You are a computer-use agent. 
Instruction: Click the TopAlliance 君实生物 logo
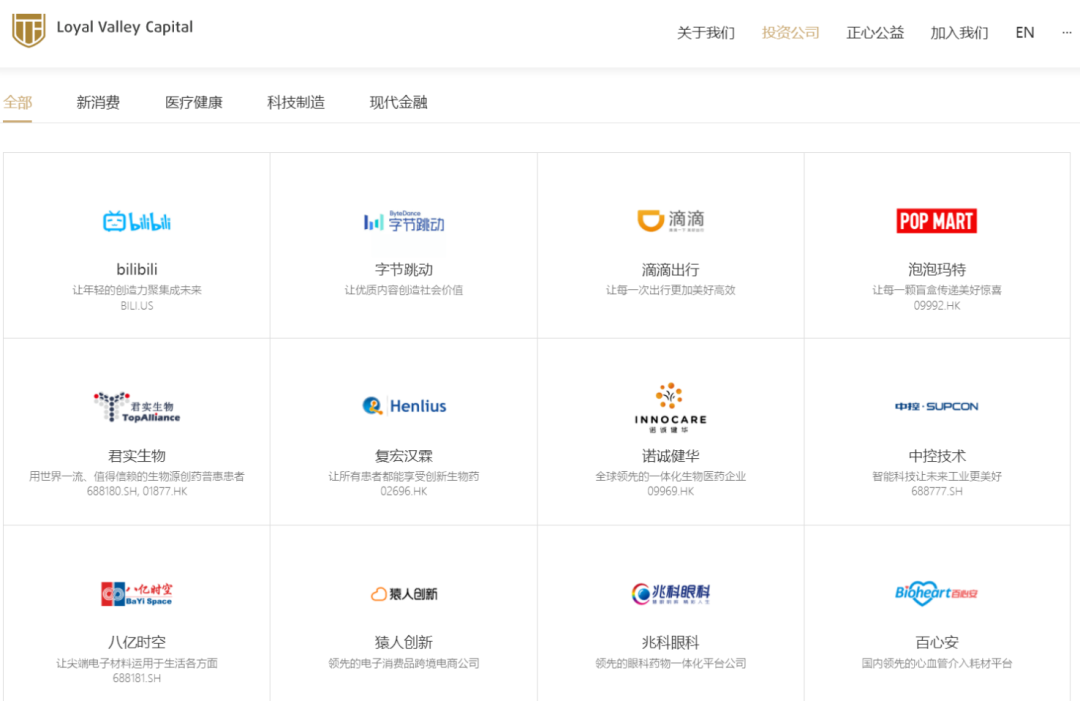[x=136, y=407]
